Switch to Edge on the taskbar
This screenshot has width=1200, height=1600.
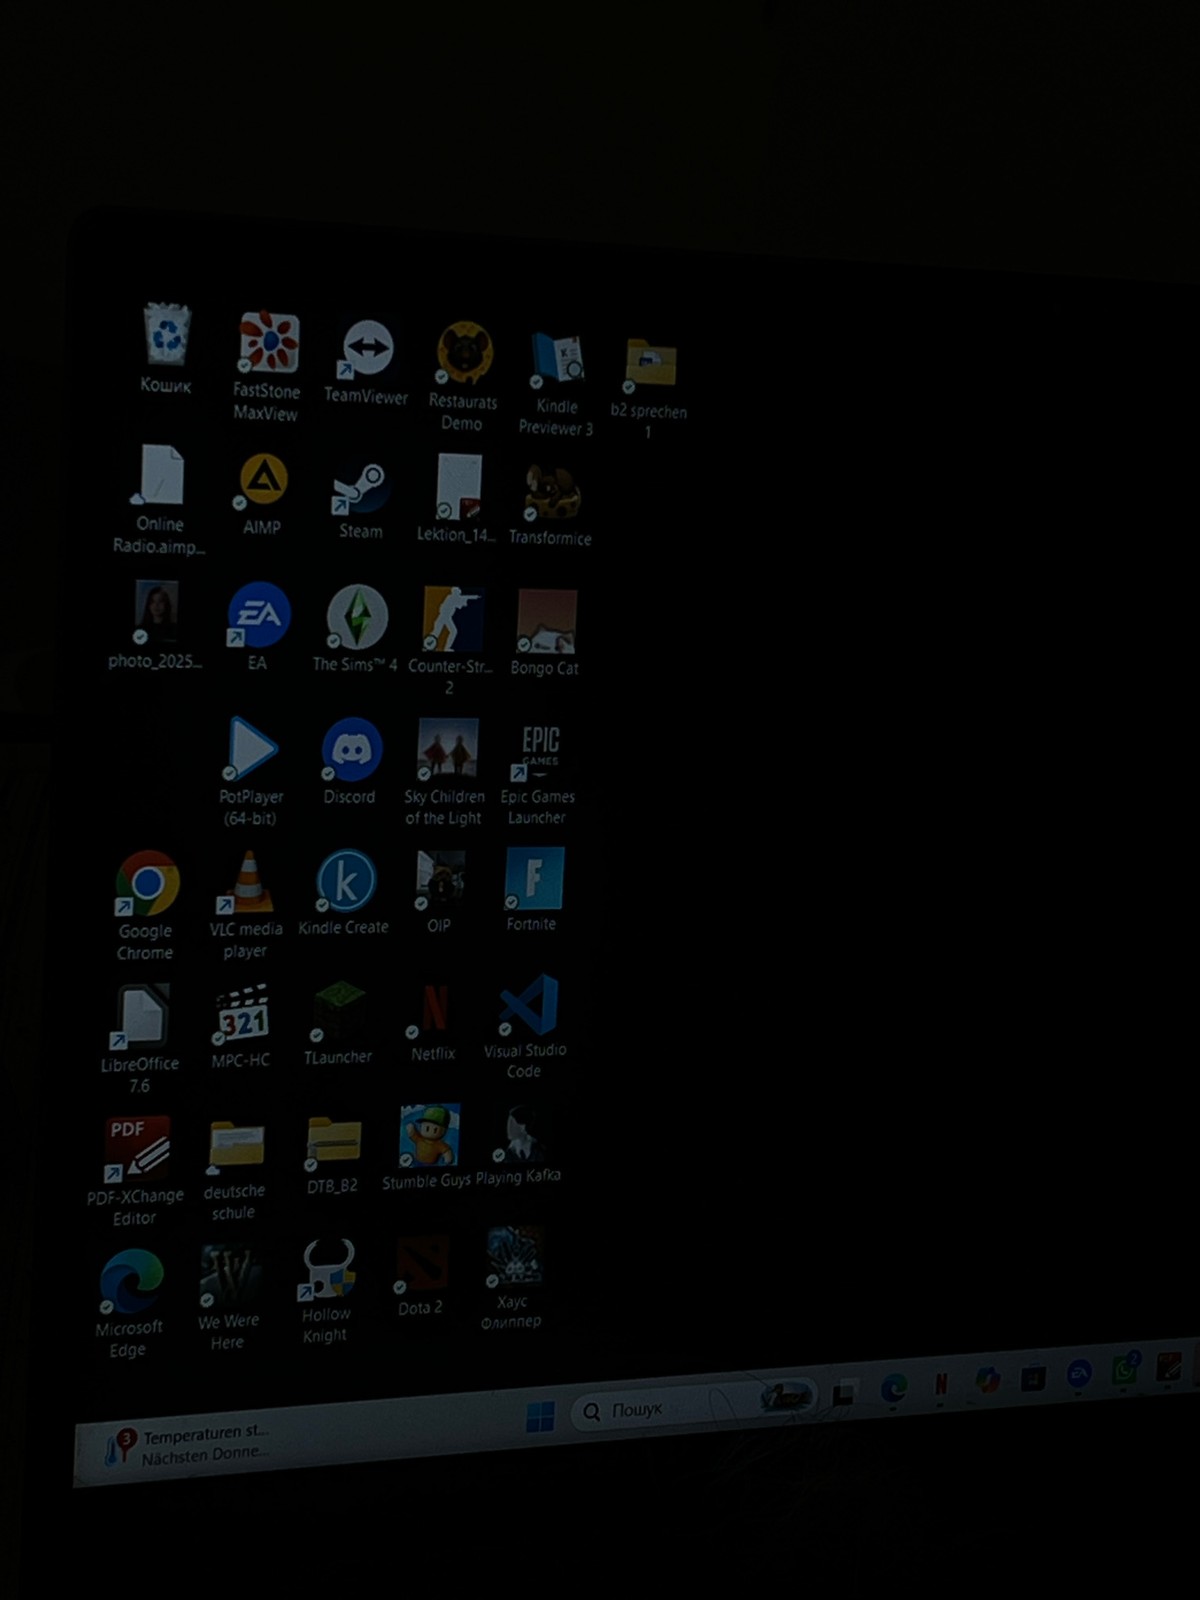click(894, 1388)
